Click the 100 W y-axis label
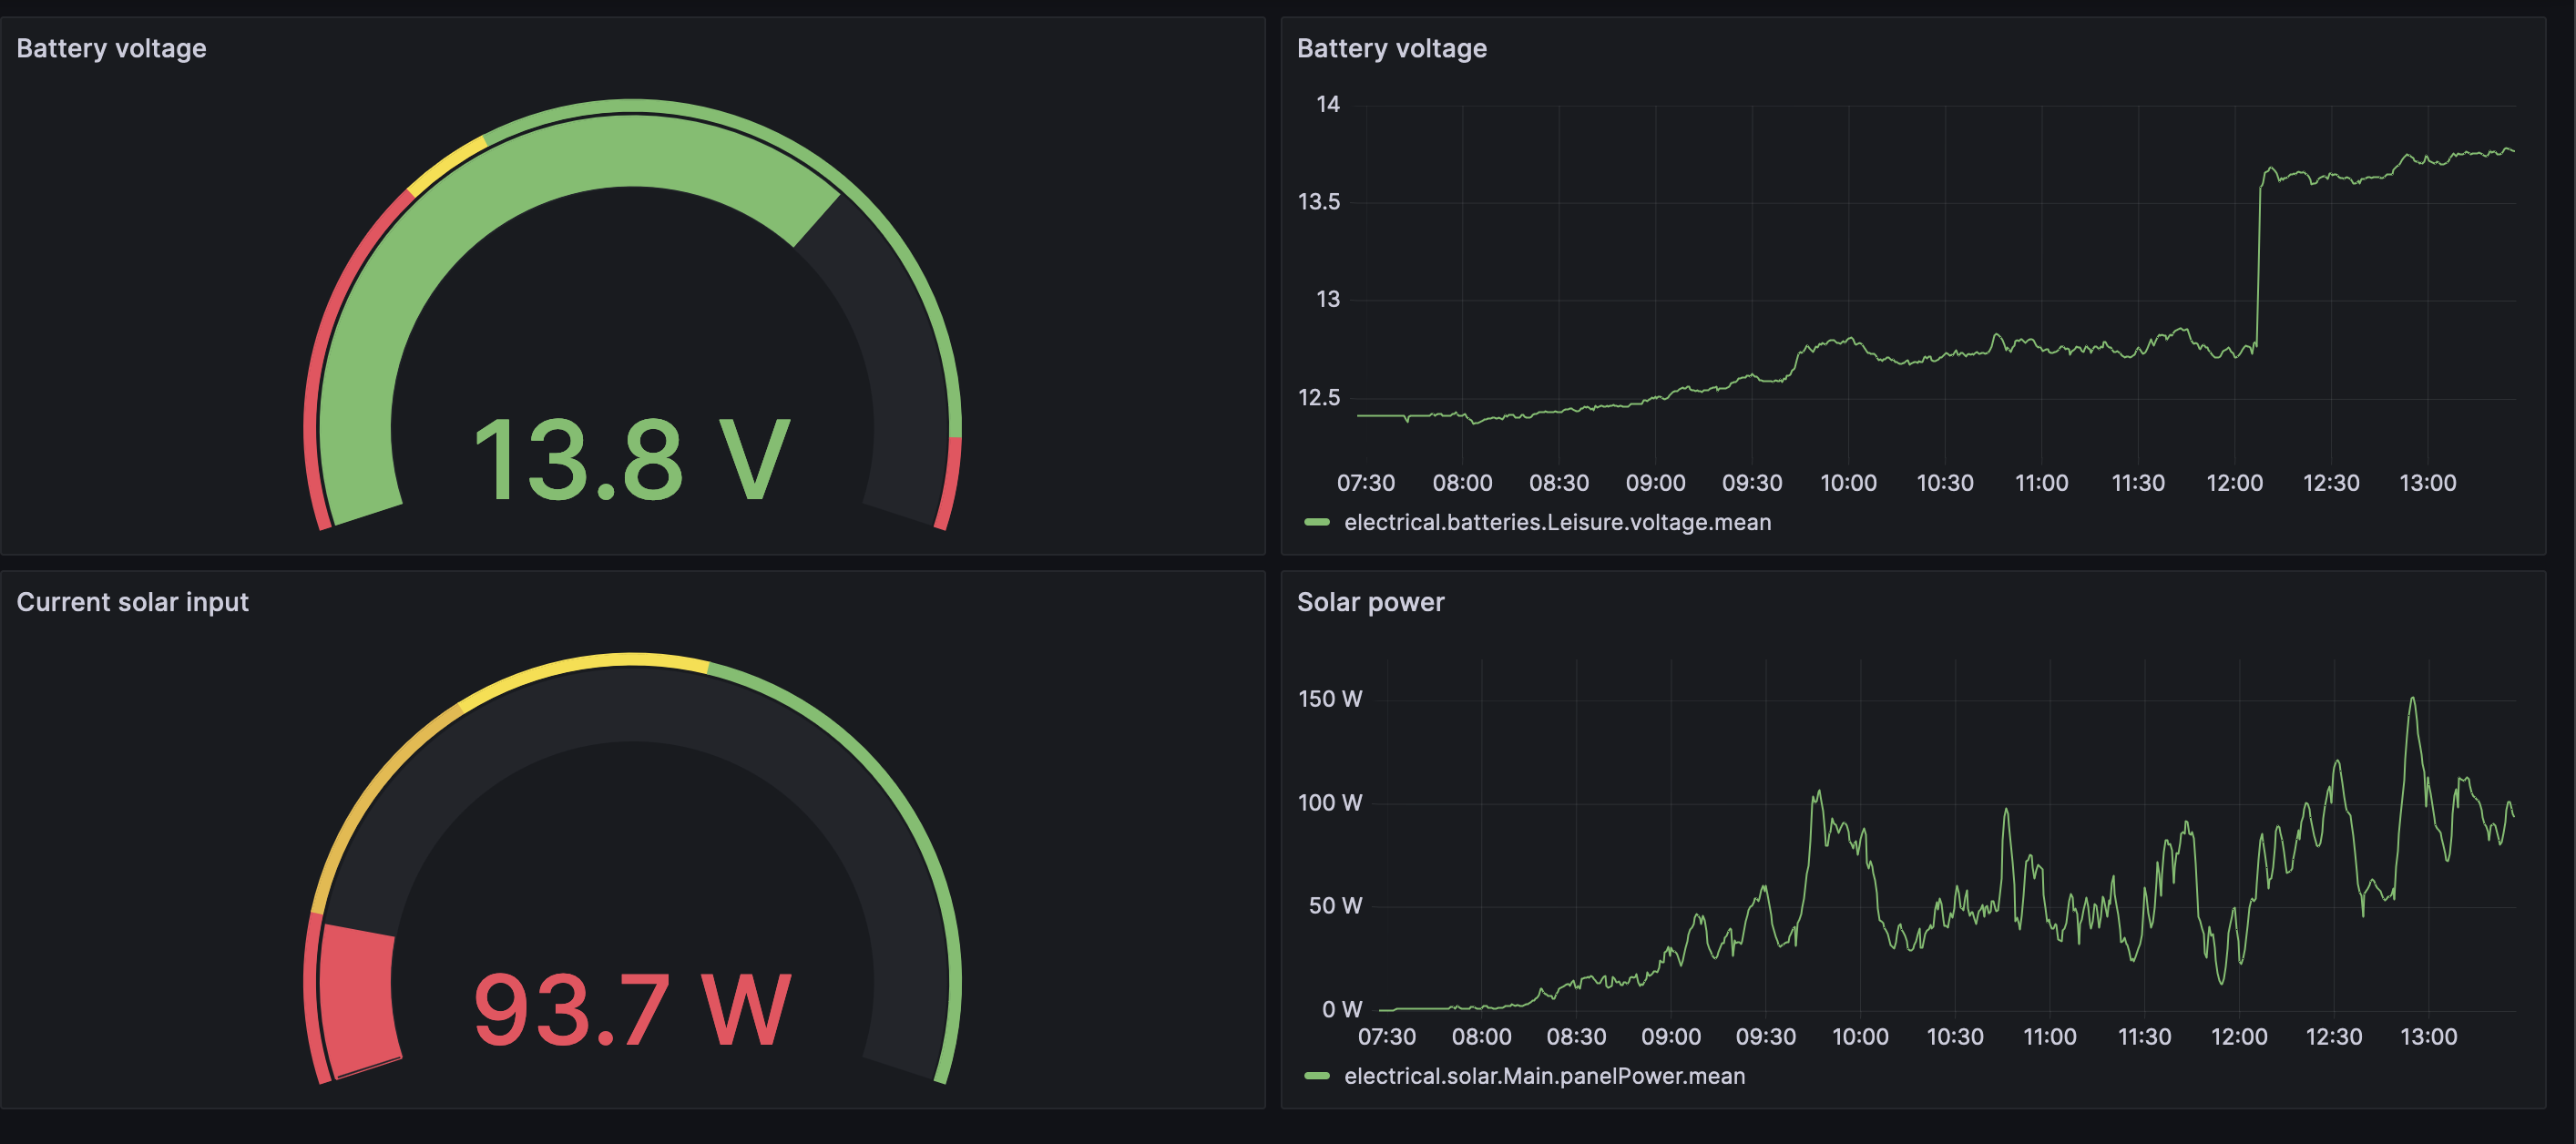This screenshot has width=2576, height=1144. [x=1329, y=802]
